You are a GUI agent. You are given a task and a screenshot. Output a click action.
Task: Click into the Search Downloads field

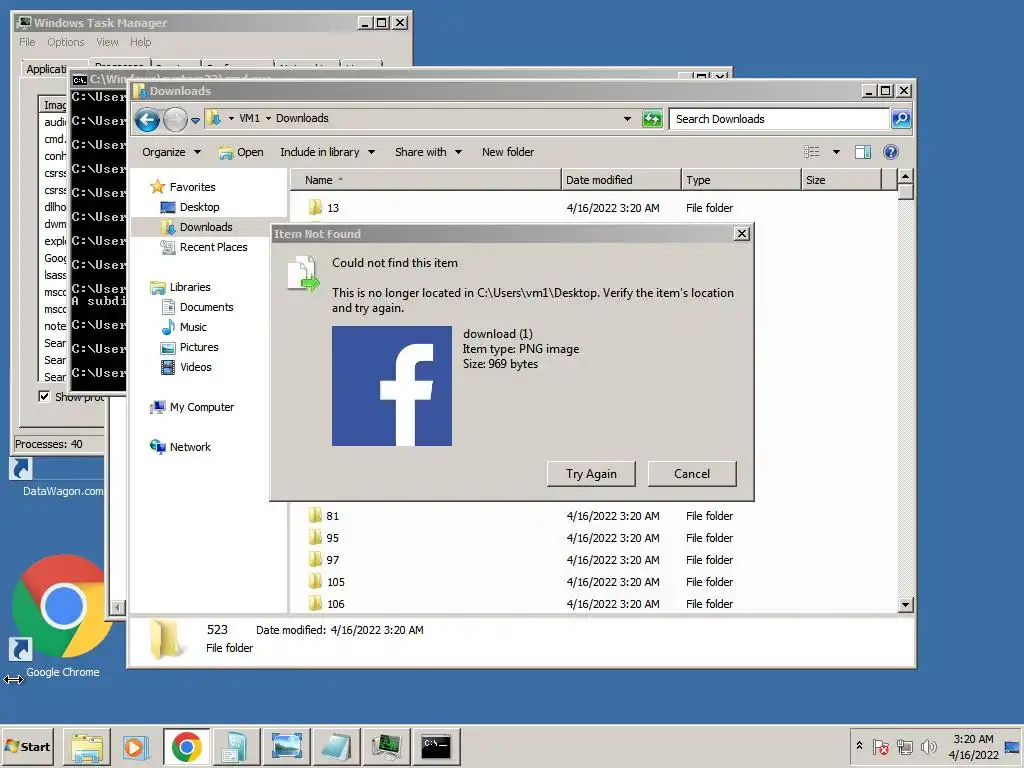click(780, 119)
